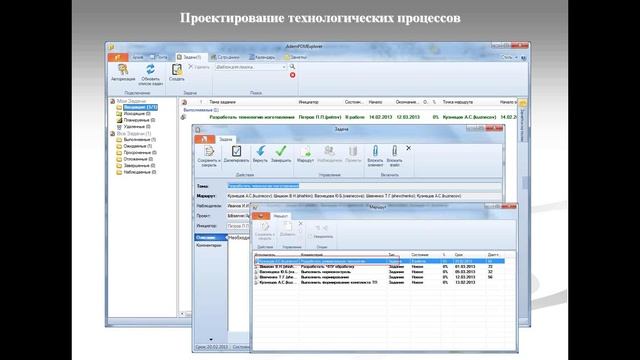Select the Все Задачи (1) tree node
This screenshot has width=640, height=360.
pyautogui.click(x=134, y=133)
